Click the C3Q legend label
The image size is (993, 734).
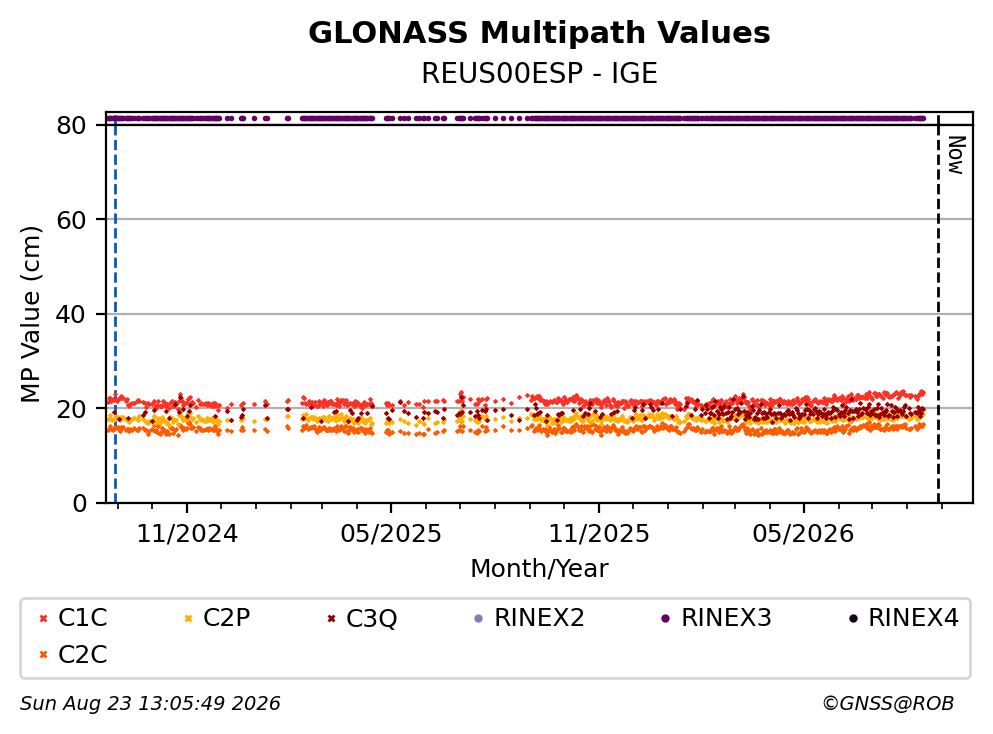pos(372,618)
